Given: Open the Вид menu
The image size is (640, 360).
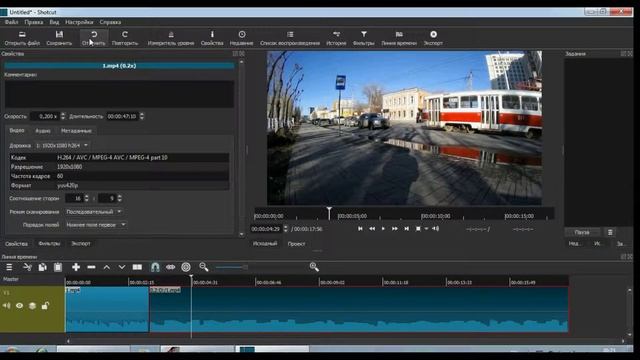Looking at the screenshot, I should pyautogui.click(x=54, y=22).
